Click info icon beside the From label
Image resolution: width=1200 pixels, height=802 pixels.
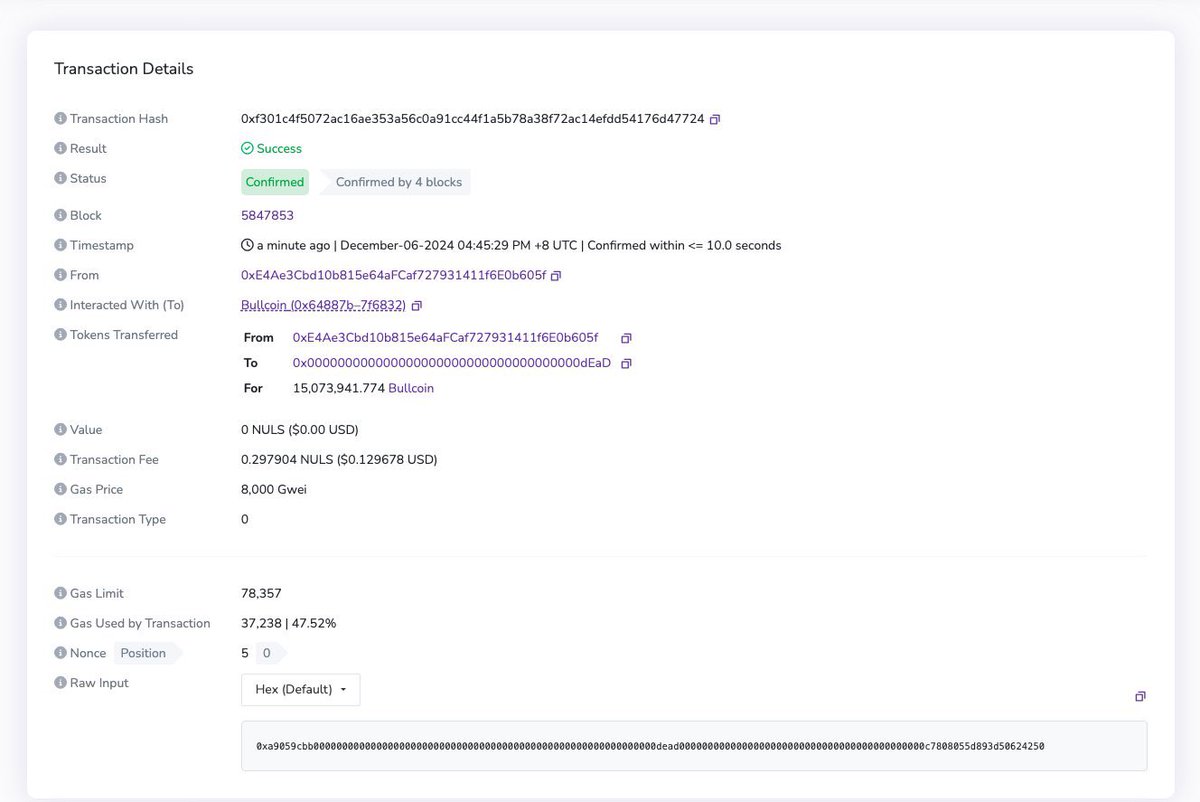(x=60, y=275)
